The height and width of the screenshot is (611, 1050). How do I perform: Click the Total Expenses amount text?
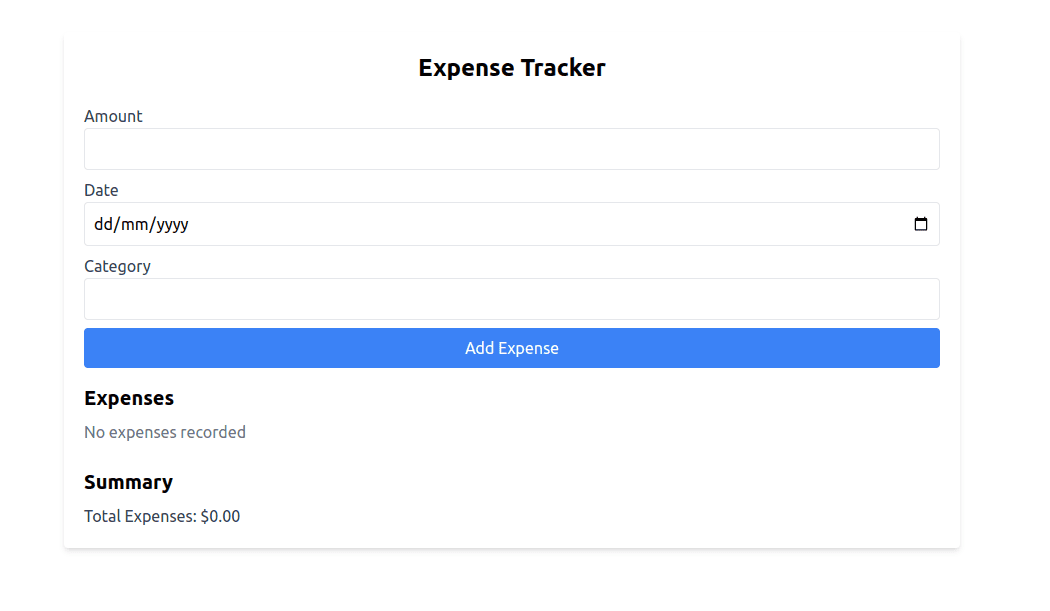click(162, 516)
